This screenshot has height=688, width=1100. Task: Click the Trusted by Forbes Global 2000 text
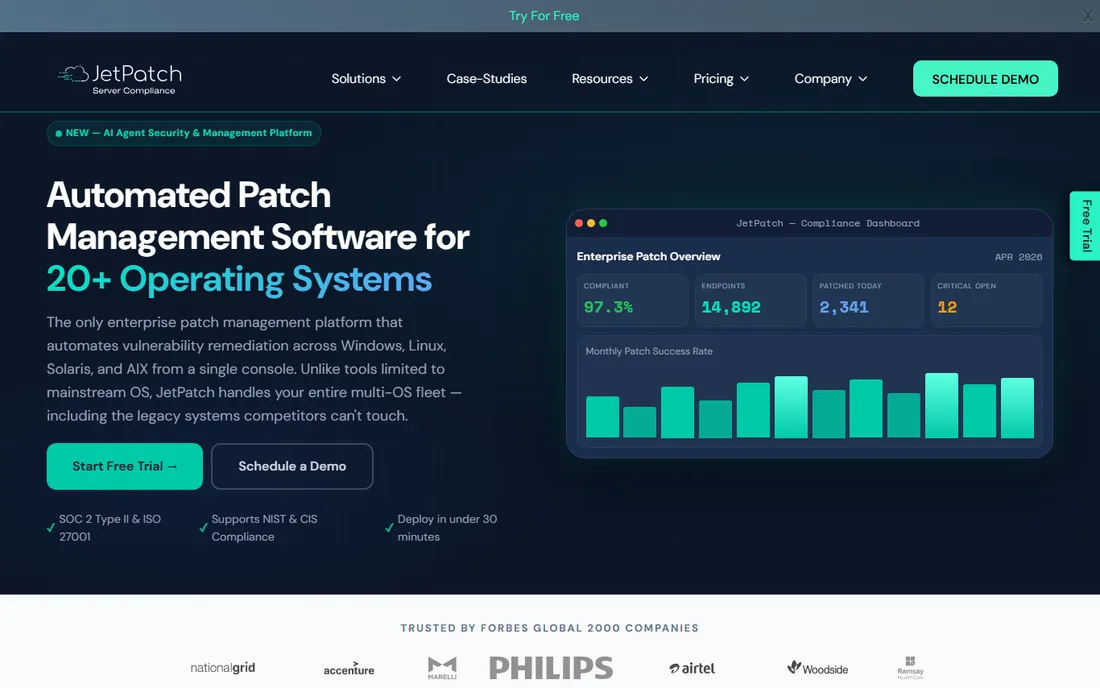pyautogui.click(x=549, y=628)
